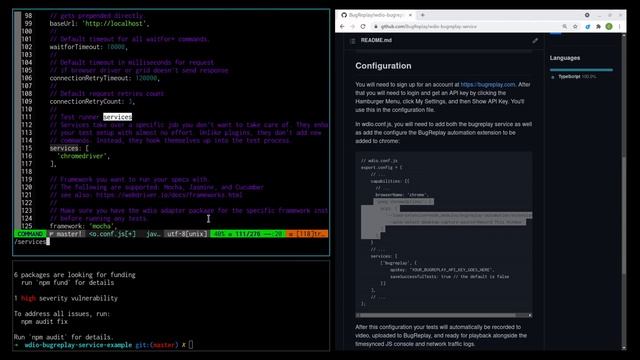This screenshot has height=360, width=640.
Task: View site info via the address bar lock icon
Action: coord(376,27)
